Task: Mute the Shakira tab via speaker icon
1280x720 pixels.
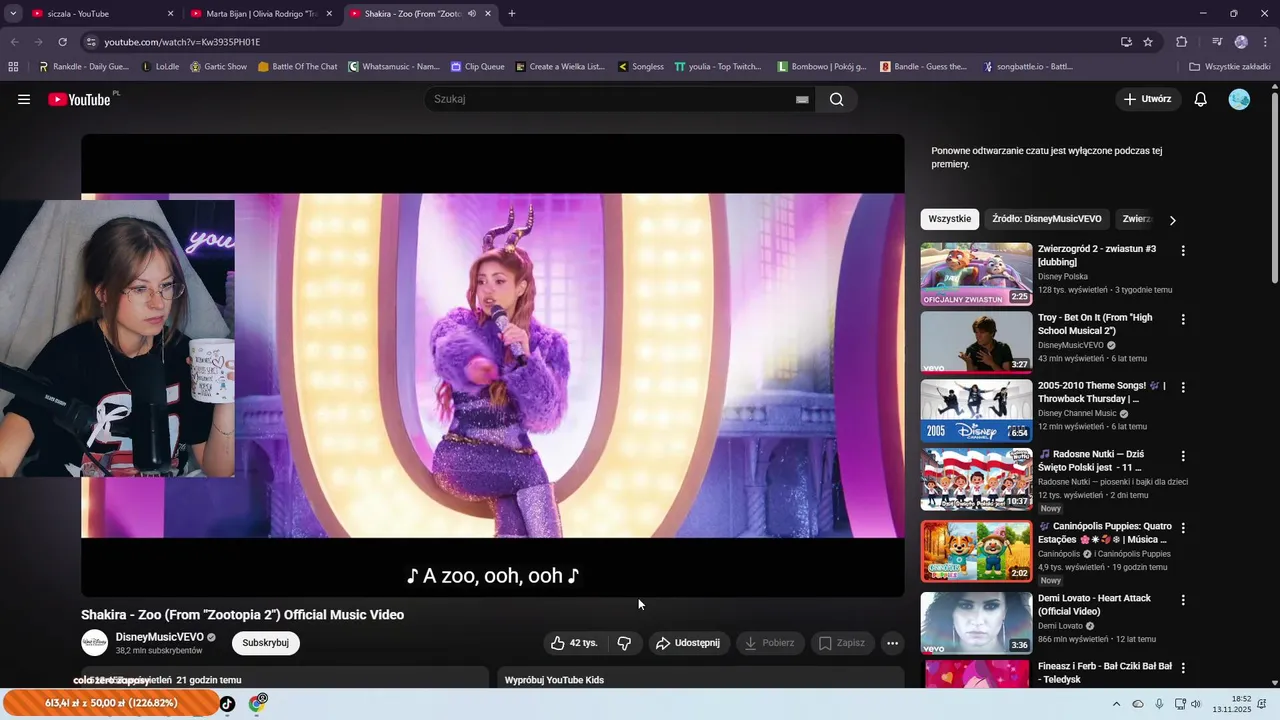Action: click(472, 14)
